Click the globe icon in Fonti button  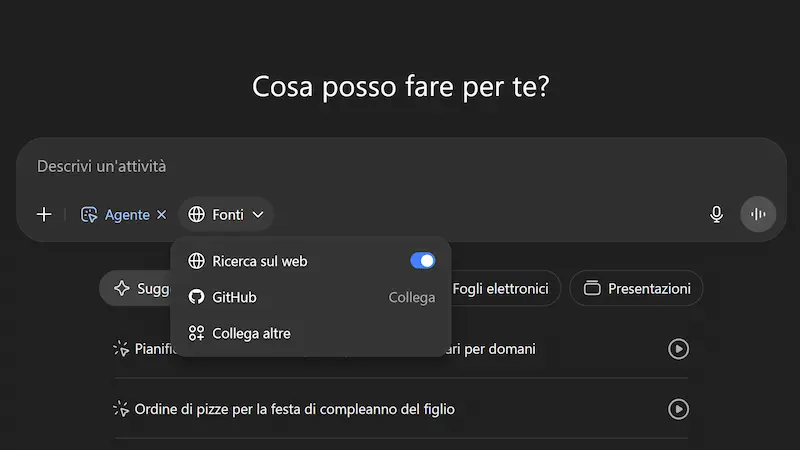click(196, 215)
